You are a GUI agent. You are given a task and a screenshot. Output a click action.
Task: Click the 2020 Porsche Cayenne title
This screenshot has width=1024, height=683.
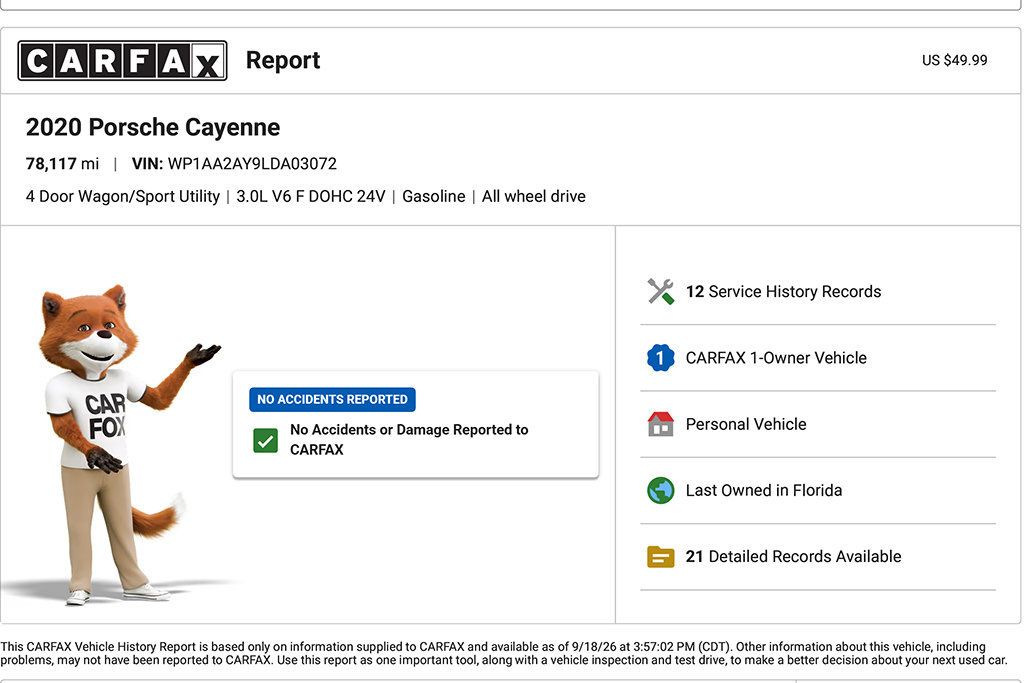(153, 127)
